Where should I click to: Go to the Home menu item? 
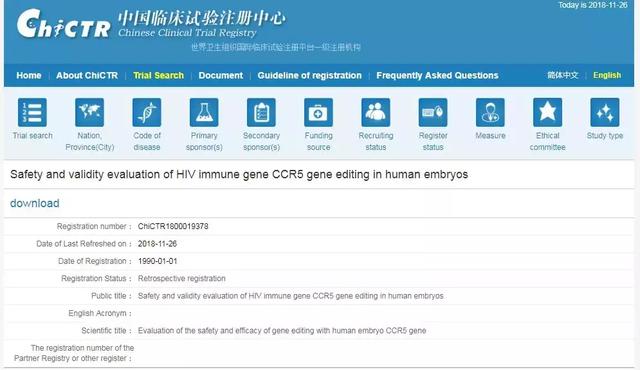tap(29, 75)
